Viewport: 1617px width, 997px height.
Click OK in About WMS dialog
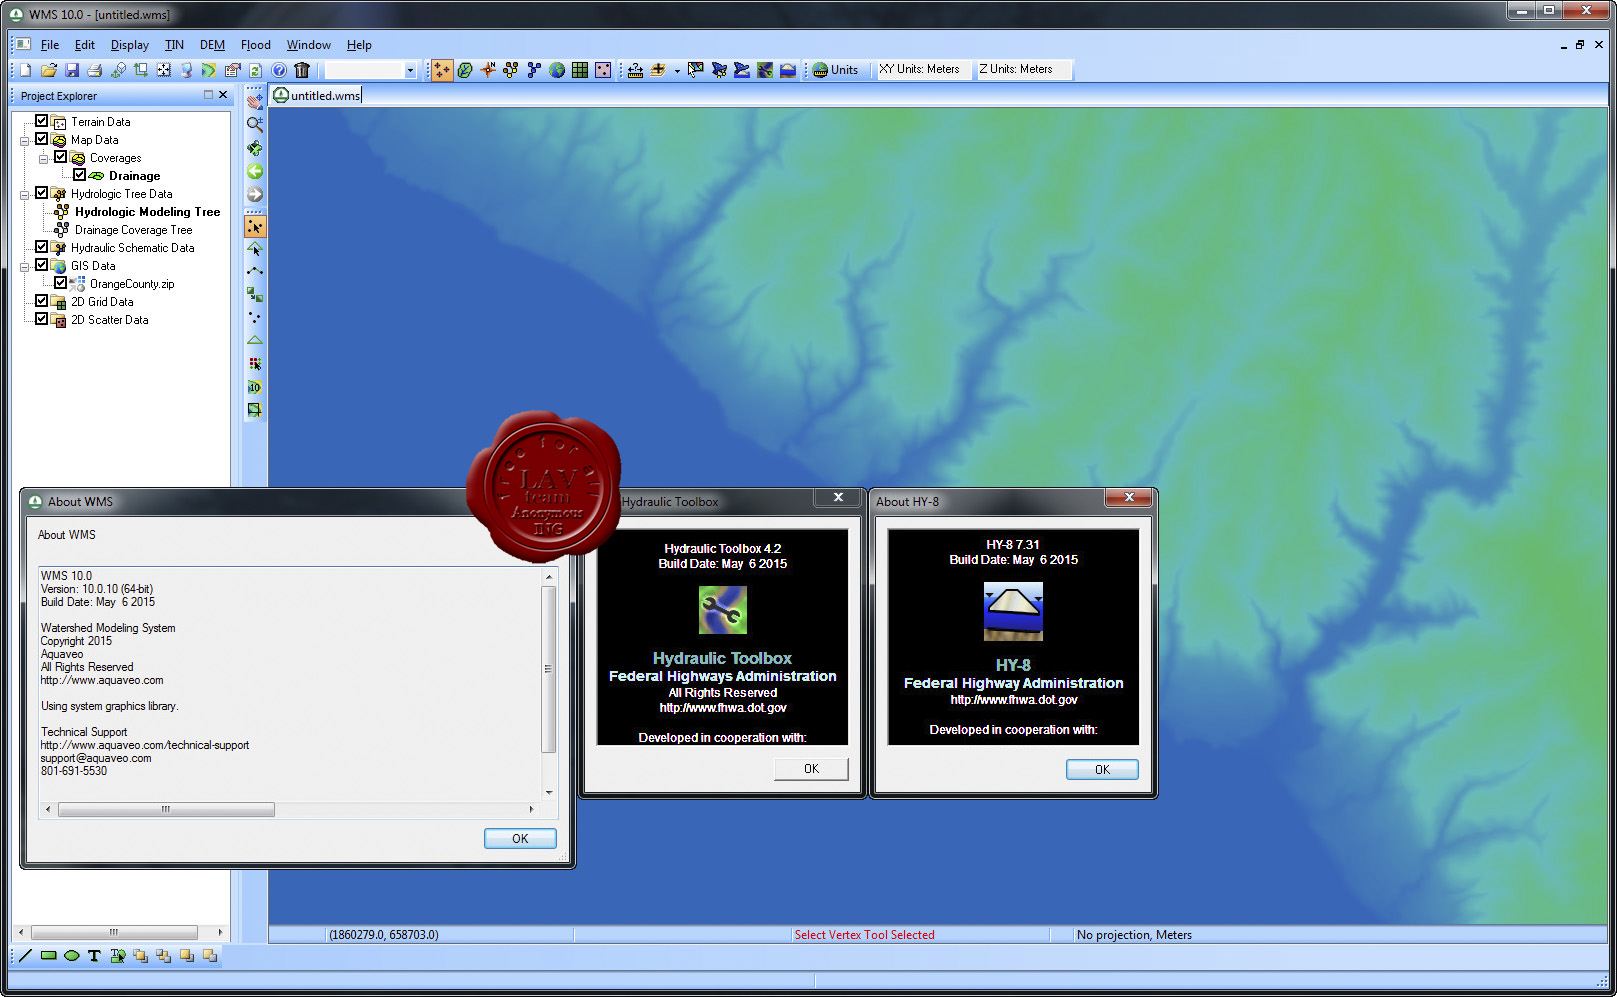[520, 839]
